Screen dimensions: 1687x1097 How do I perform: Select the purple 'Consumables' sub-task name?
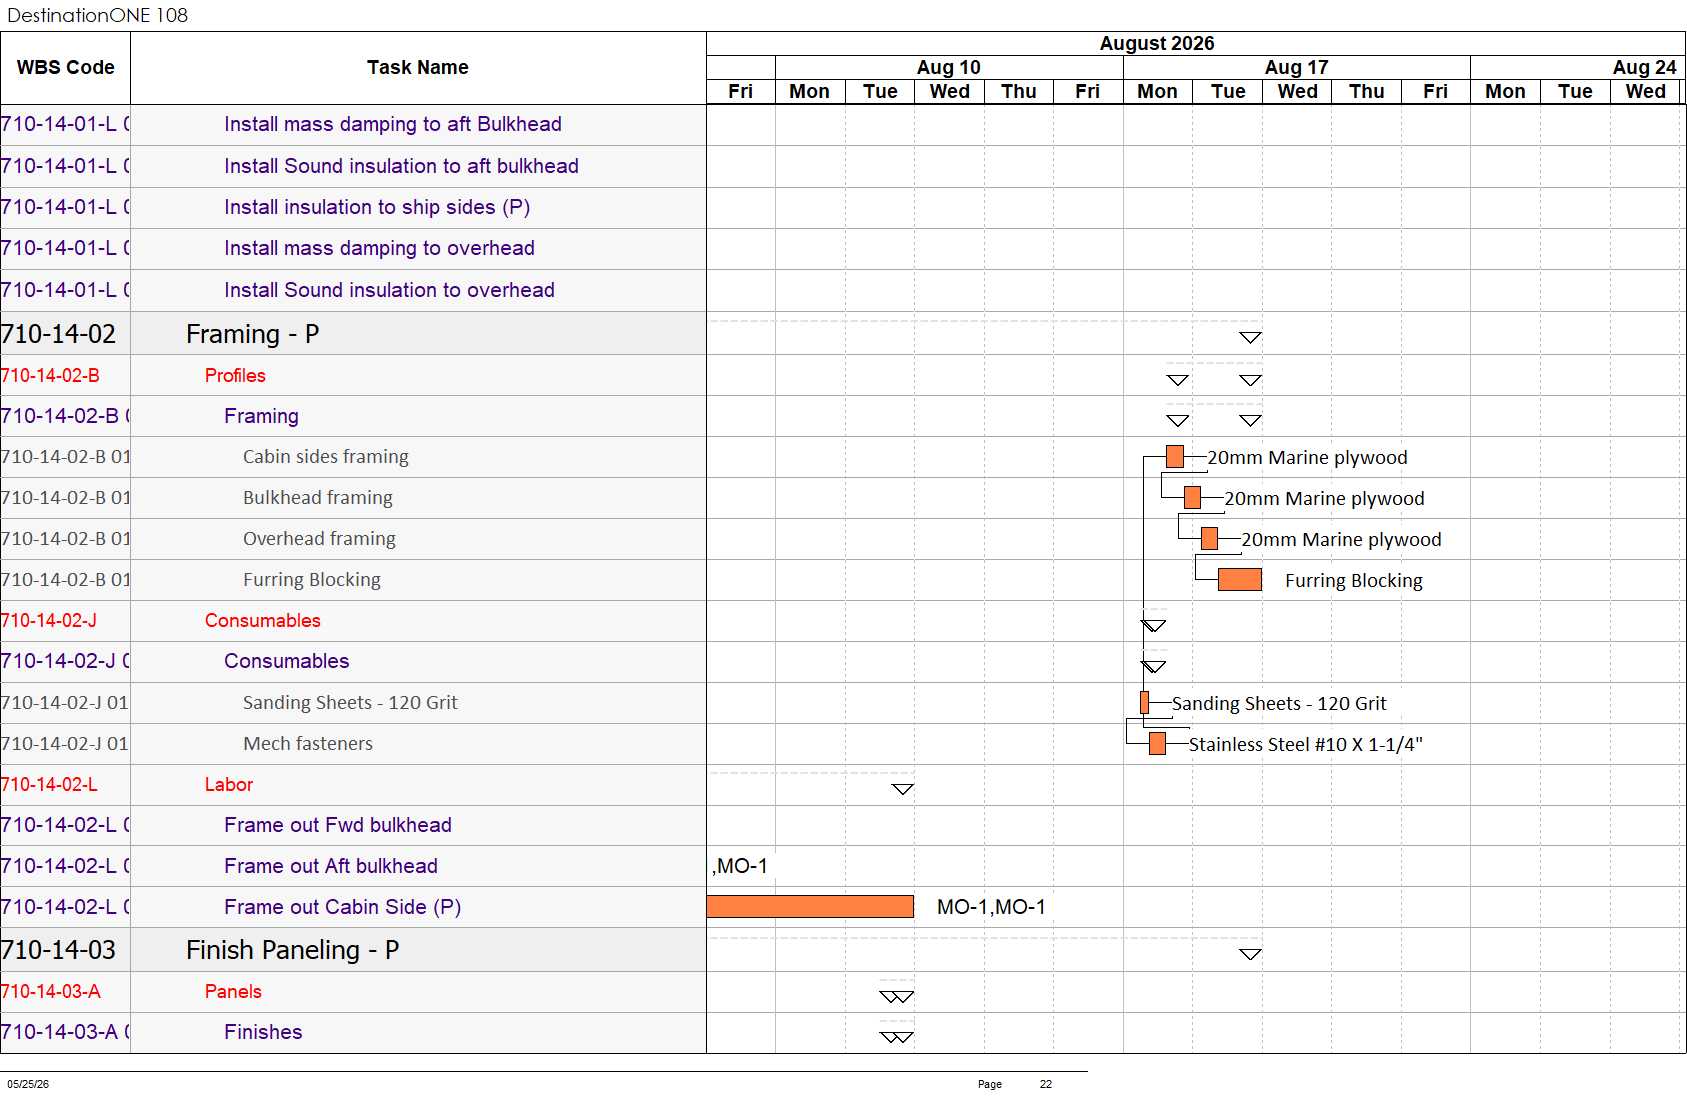287,661
